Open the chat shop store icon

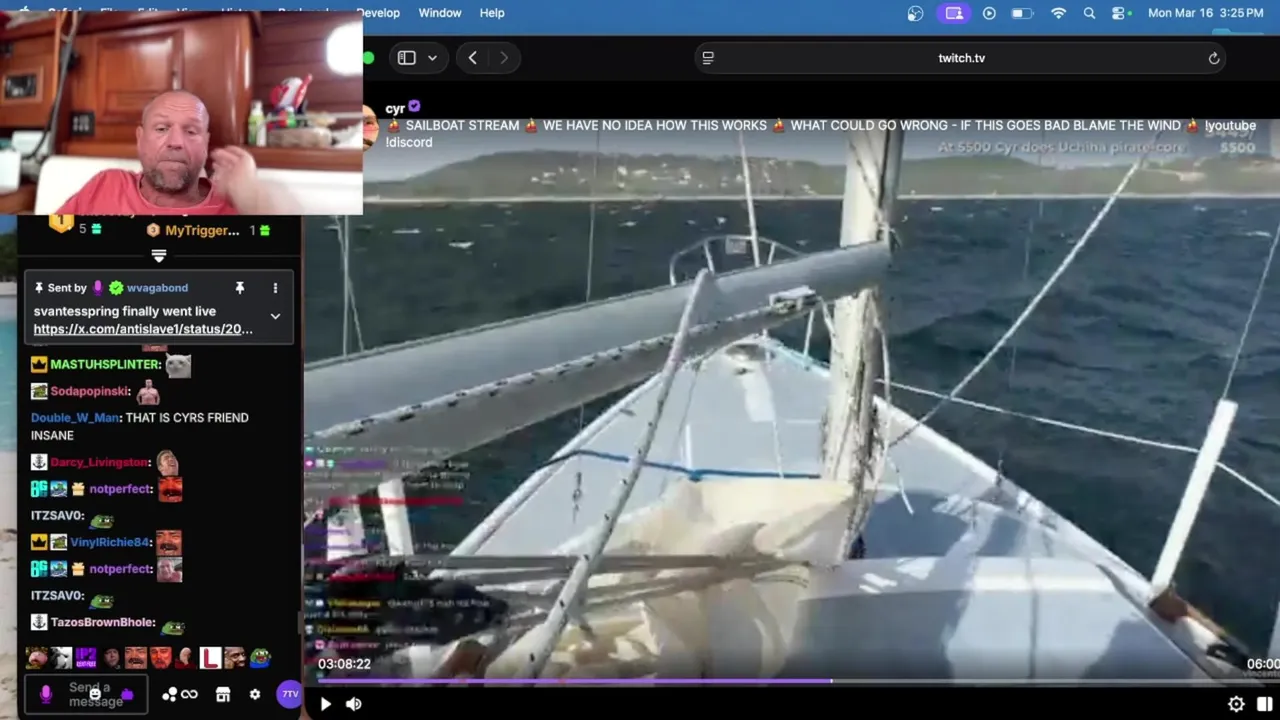coord(223,694)
